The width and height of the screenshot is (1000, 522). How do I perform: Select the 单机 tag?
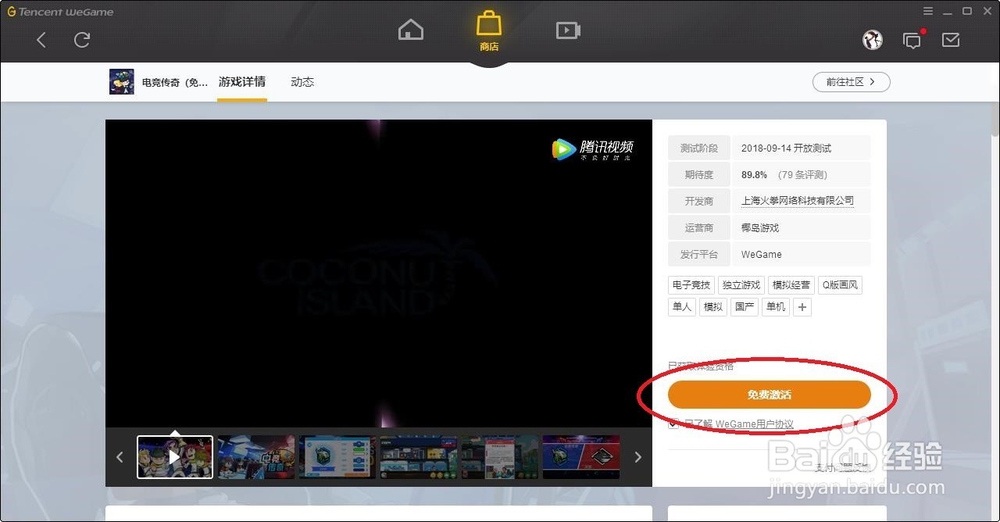coord(776,307)
